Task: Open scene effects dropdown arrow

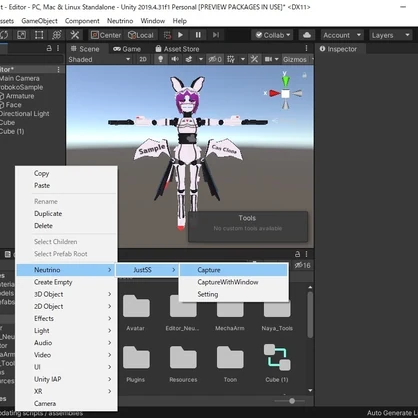Action: point(200,59)
